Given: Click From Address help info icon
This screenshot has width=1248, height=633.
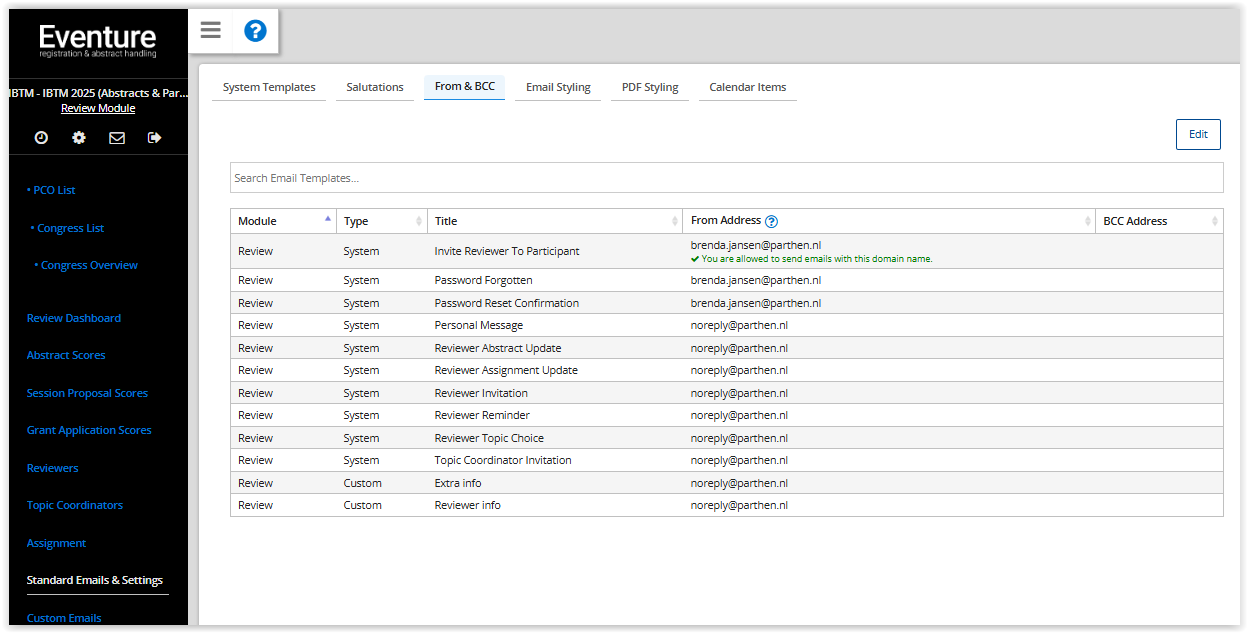Looking at the screenshot, I should [771, 222].
